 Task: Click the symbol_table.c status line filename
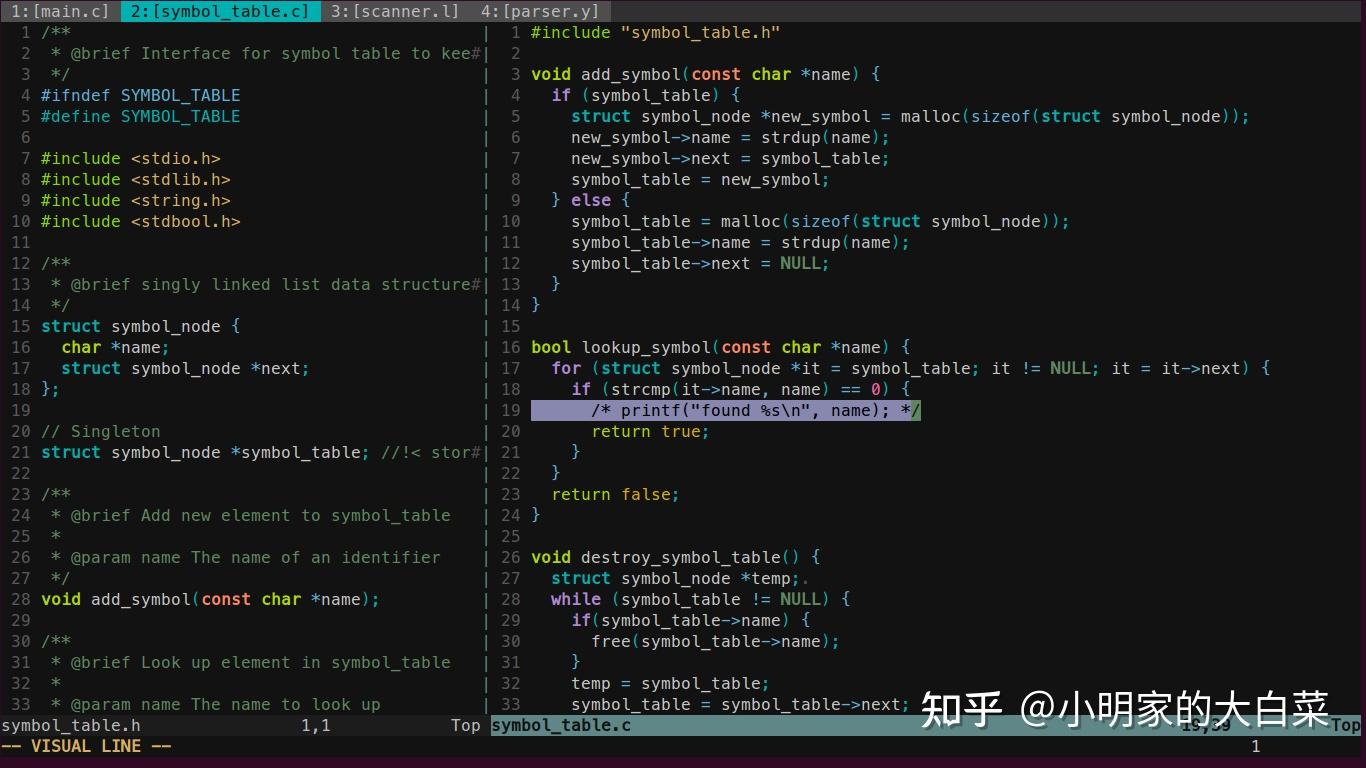pos(561,726)
